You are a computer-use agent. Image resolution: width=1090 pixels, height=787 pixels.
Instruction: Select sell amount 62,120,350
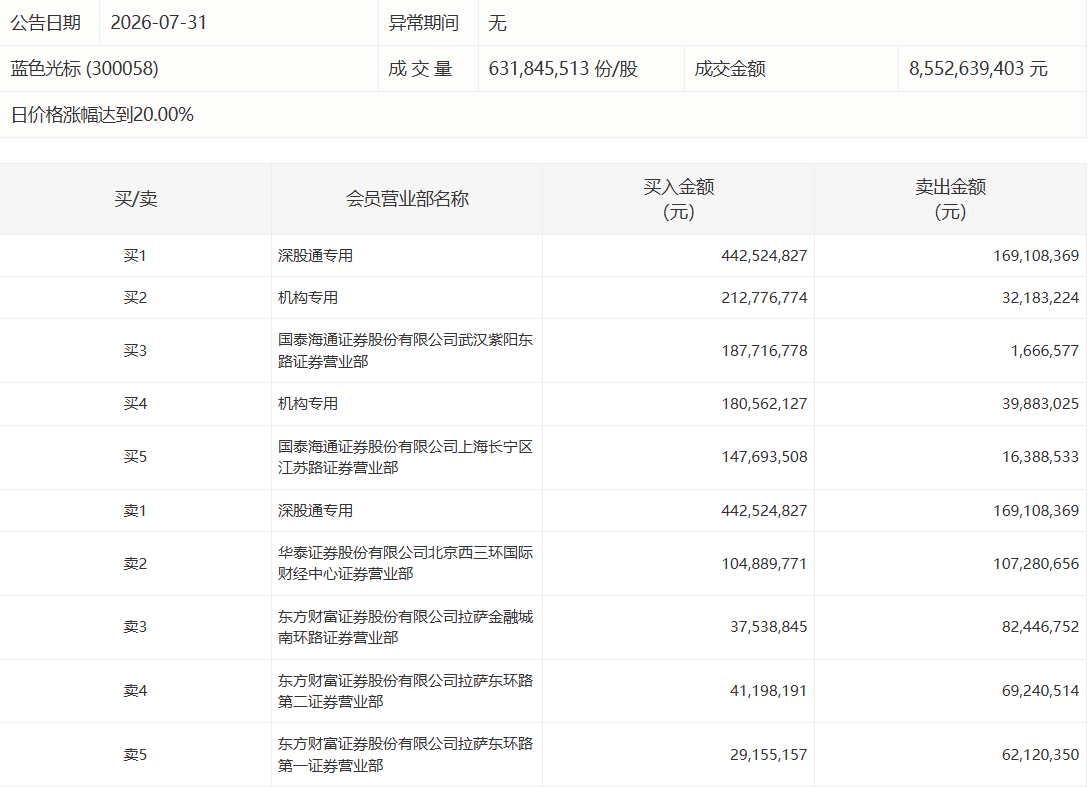[1040, 754]
